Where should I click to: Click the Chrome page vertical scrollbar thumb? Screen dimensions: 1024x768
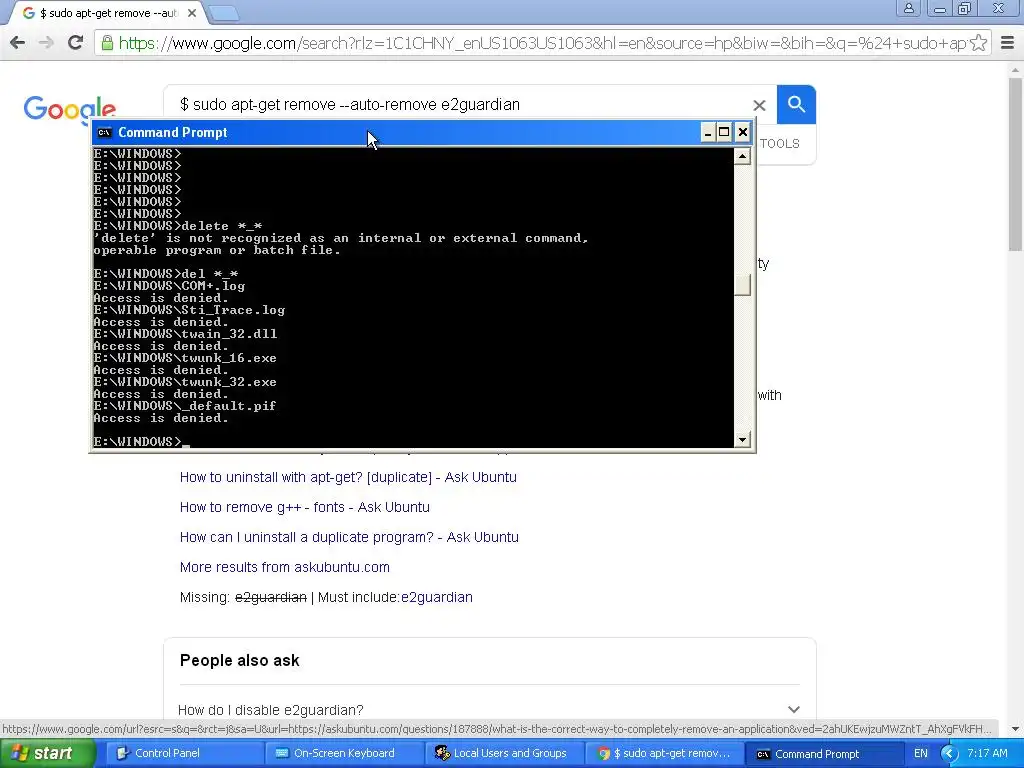click(x=1016, y=163)
